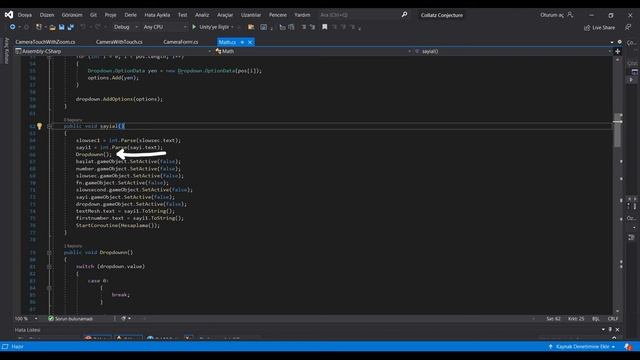Click the search magnifier icon
This screenshot has width=640, height=360.
[x=404, y=15]
